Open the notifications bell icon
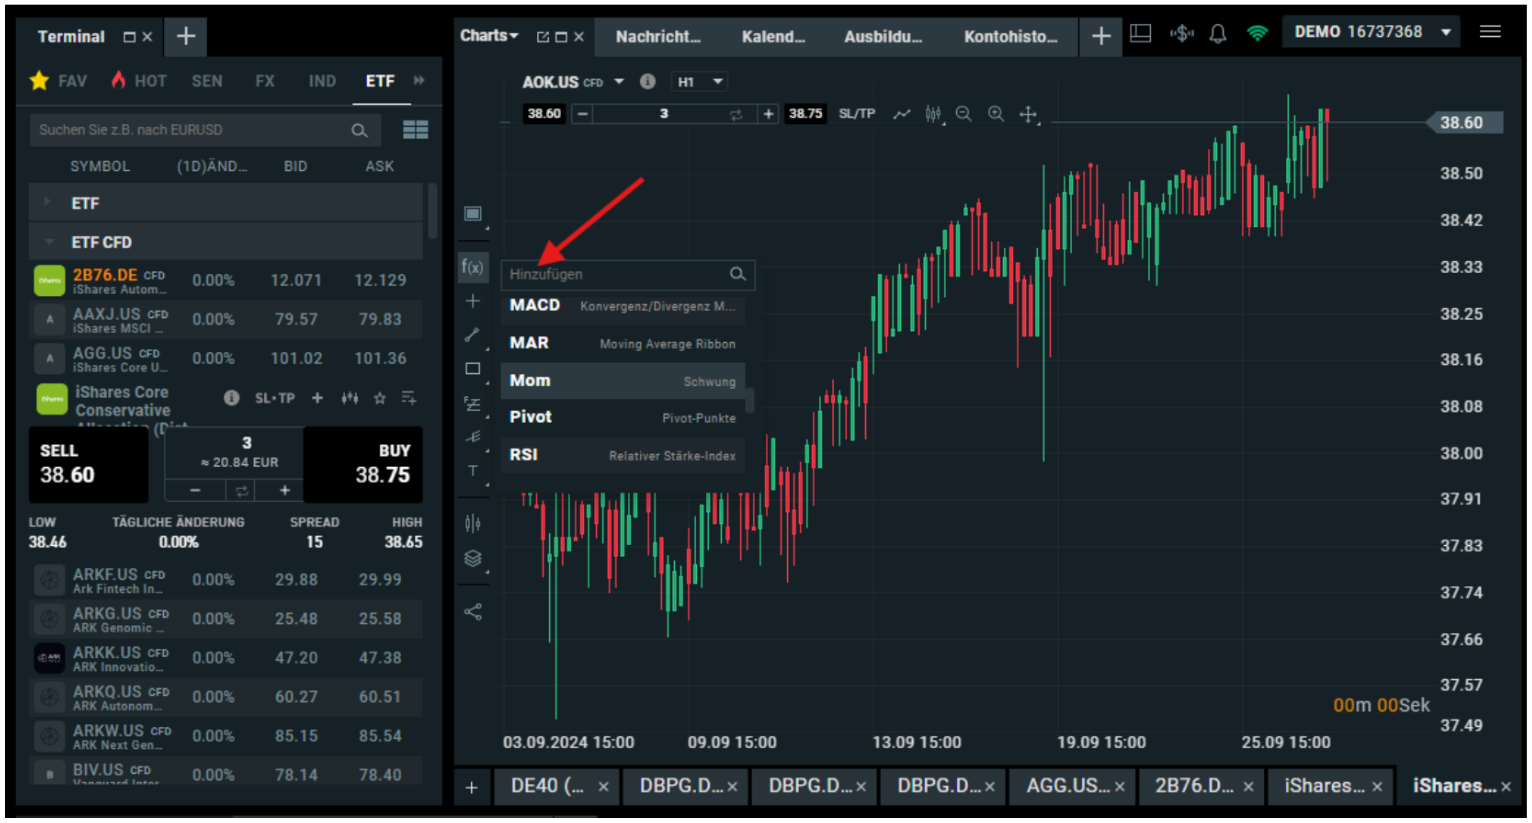The width and height of the screenshot is (1532, 823). tap(1218, 31)
